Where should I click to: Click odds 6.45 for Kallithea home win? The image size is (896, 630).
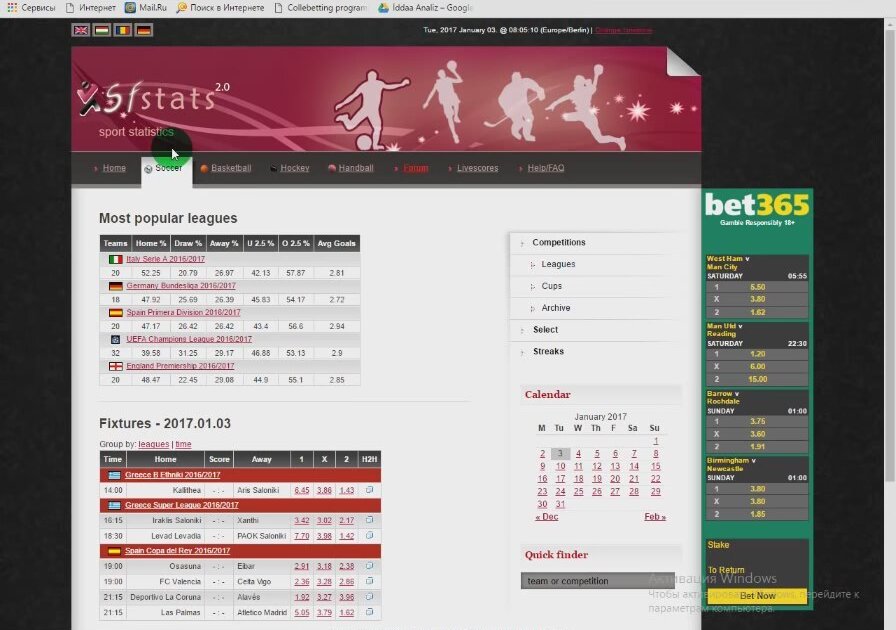coord(302,491)
